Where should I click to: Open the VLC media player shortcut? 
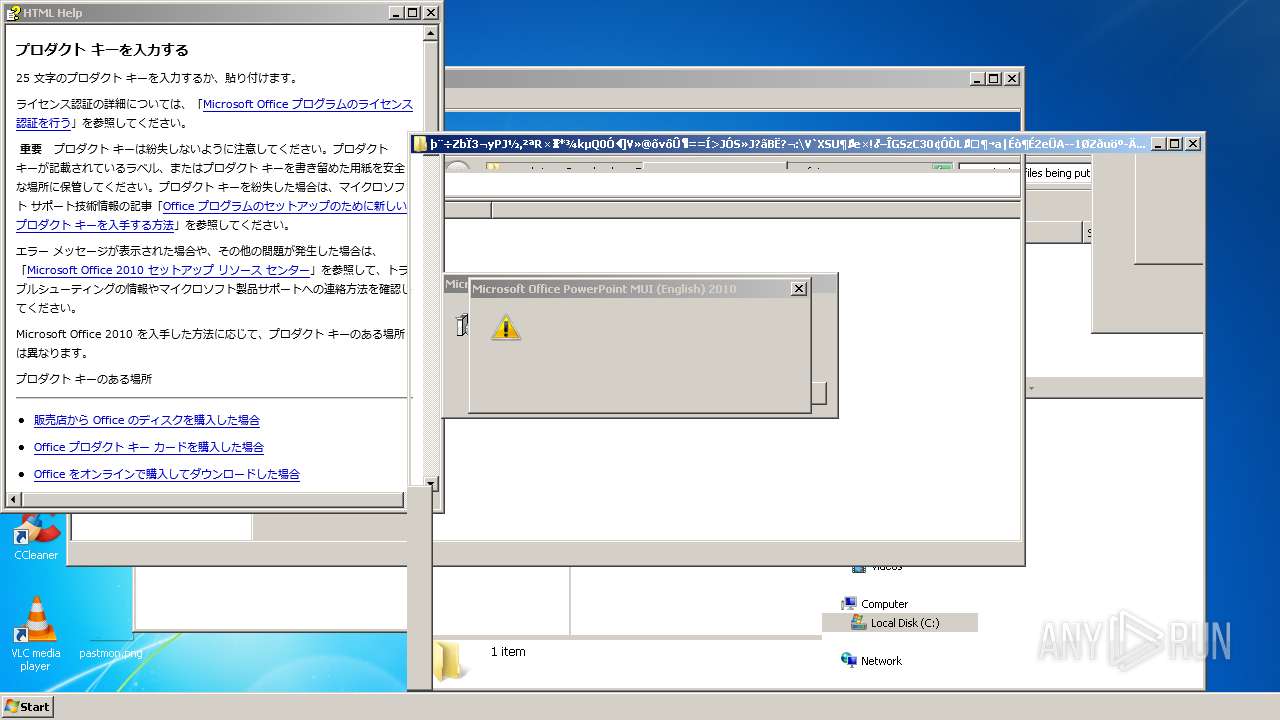36,633
